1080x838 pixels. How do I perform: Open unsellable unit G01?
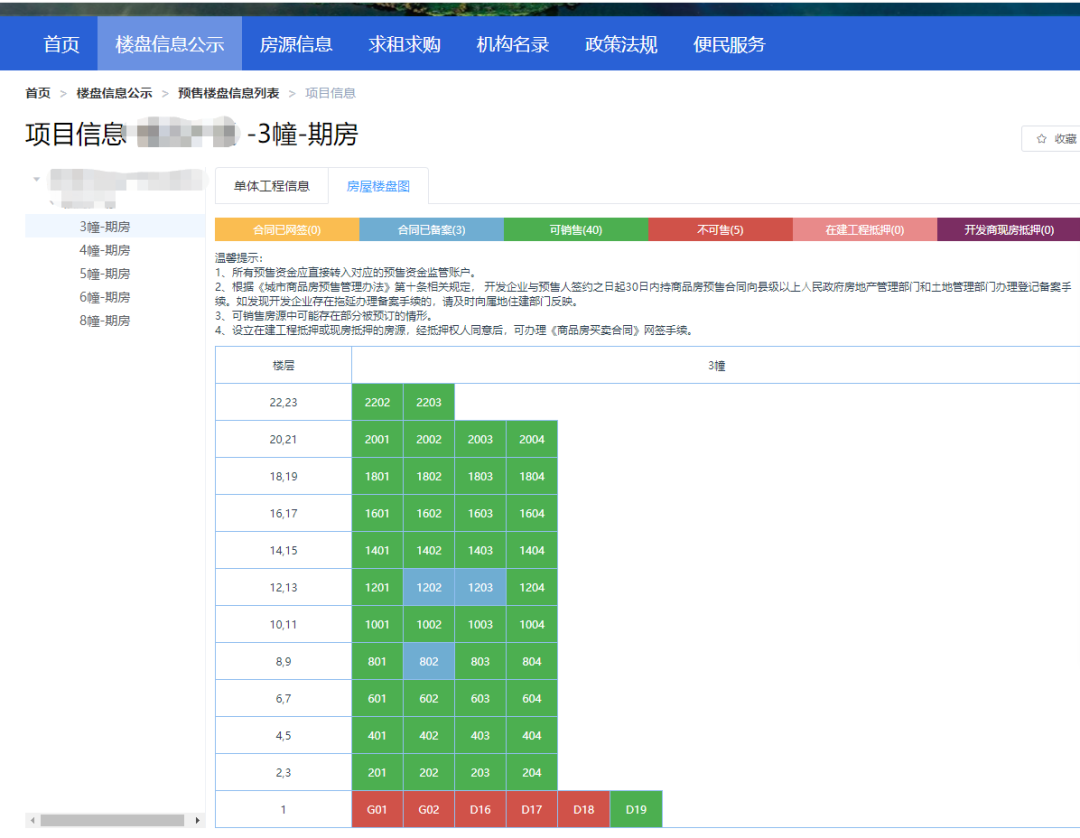click(x=377, y=809)
